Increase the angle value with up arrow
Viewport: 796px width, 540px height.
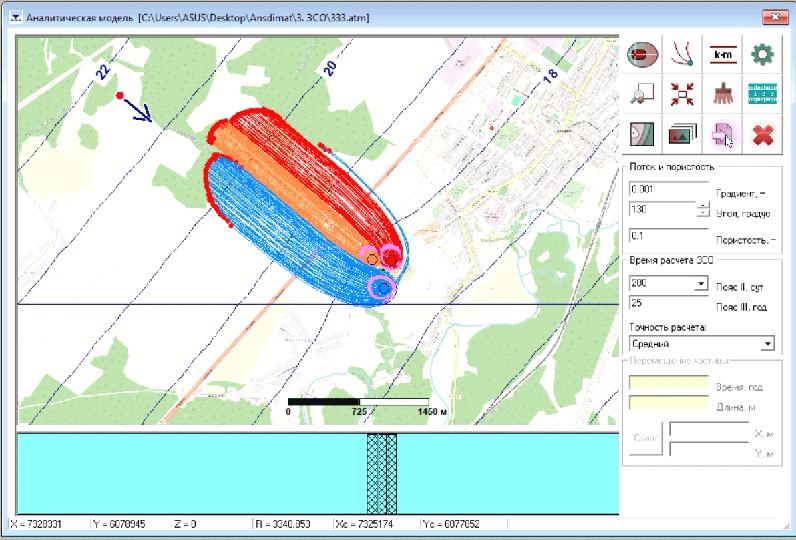(x=703, y=206)
